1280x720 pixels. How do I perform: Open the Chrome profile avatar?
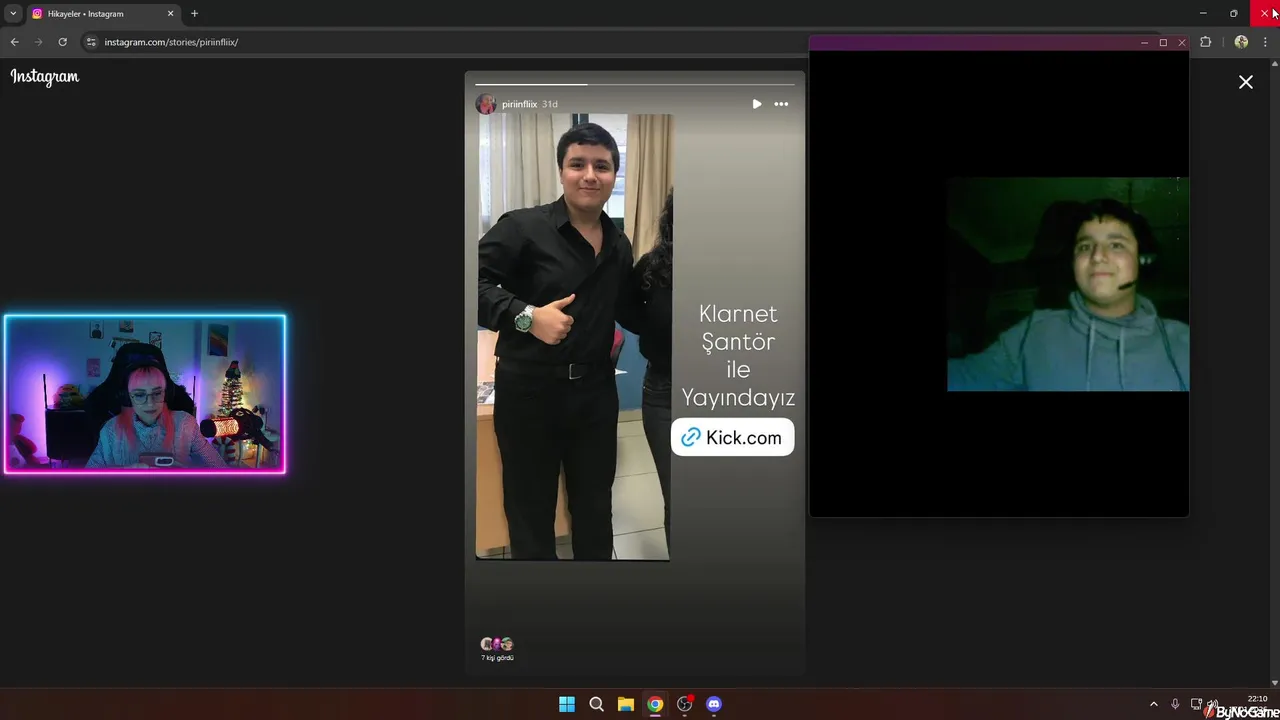(1241, 42)
